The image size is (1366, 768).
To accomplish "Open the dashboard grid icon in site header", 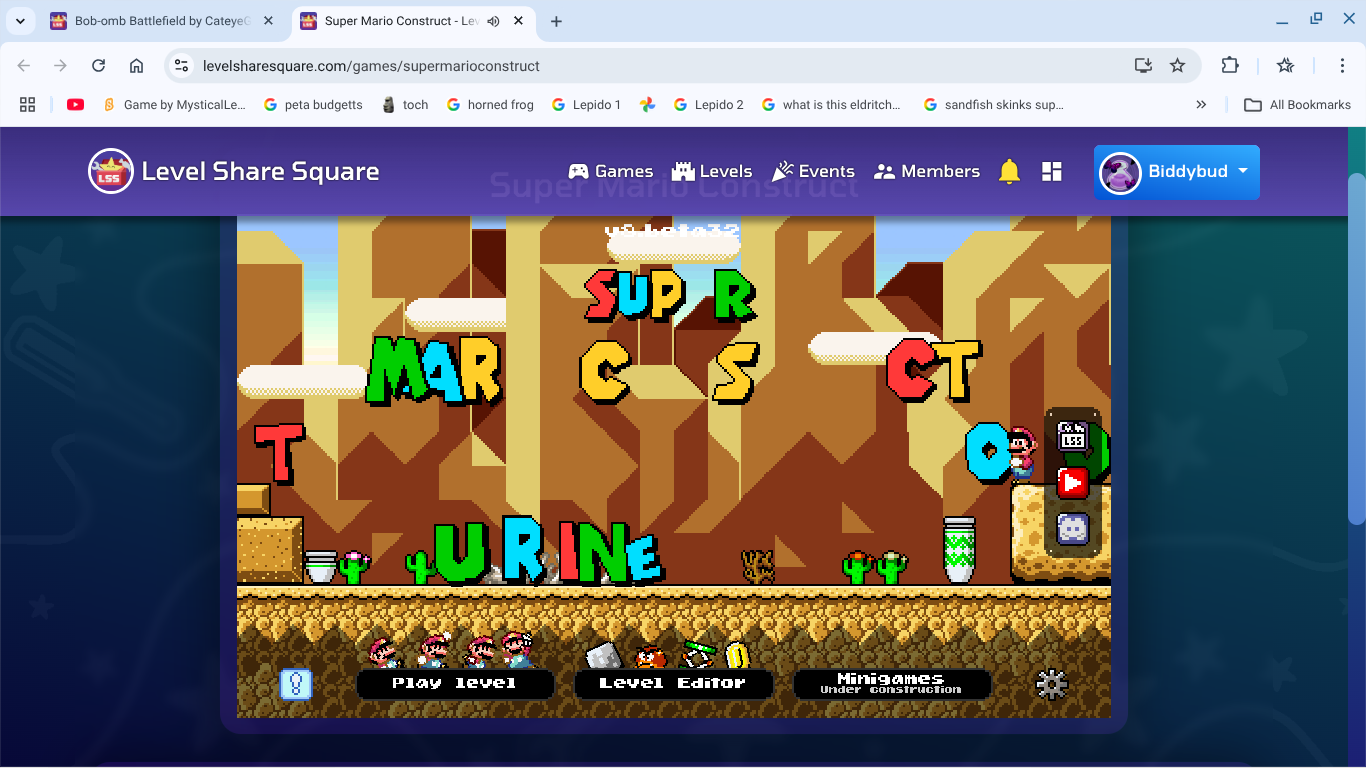I will pos(1051,172).
